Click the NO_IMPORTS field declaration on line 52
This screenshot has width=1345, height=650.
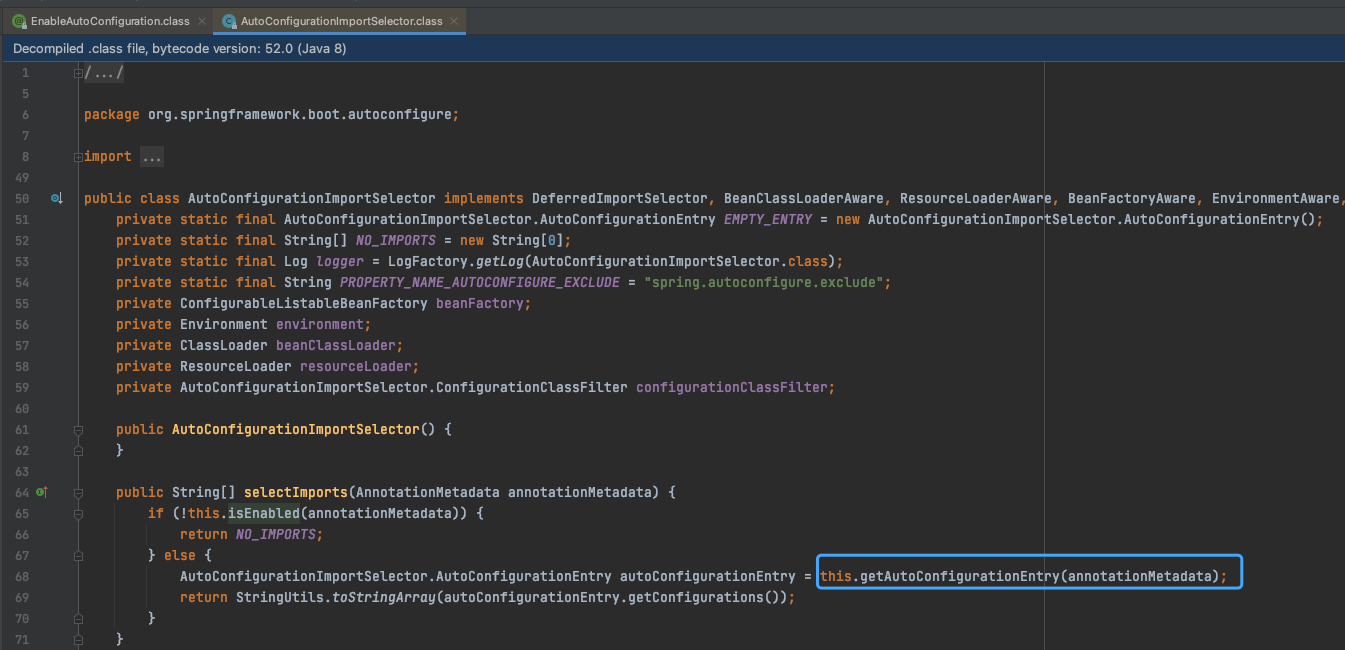coord(396,241)
